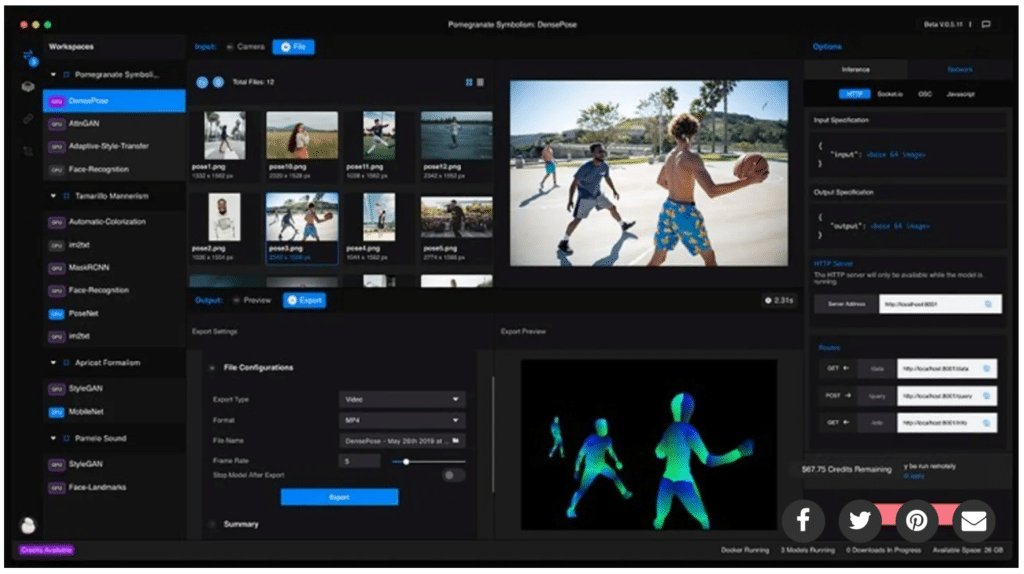Select the pose10.png thumbnail
1024x574 pixels.
(x=301, y=136)
